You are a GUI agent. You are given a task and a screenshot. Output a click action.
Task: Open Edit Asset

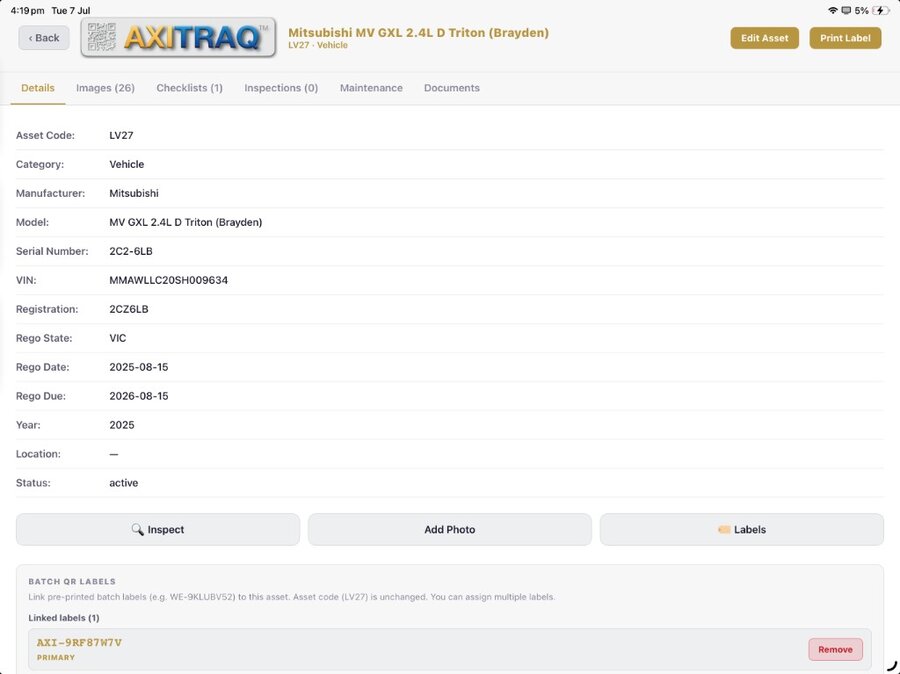(x=764, y=38)
